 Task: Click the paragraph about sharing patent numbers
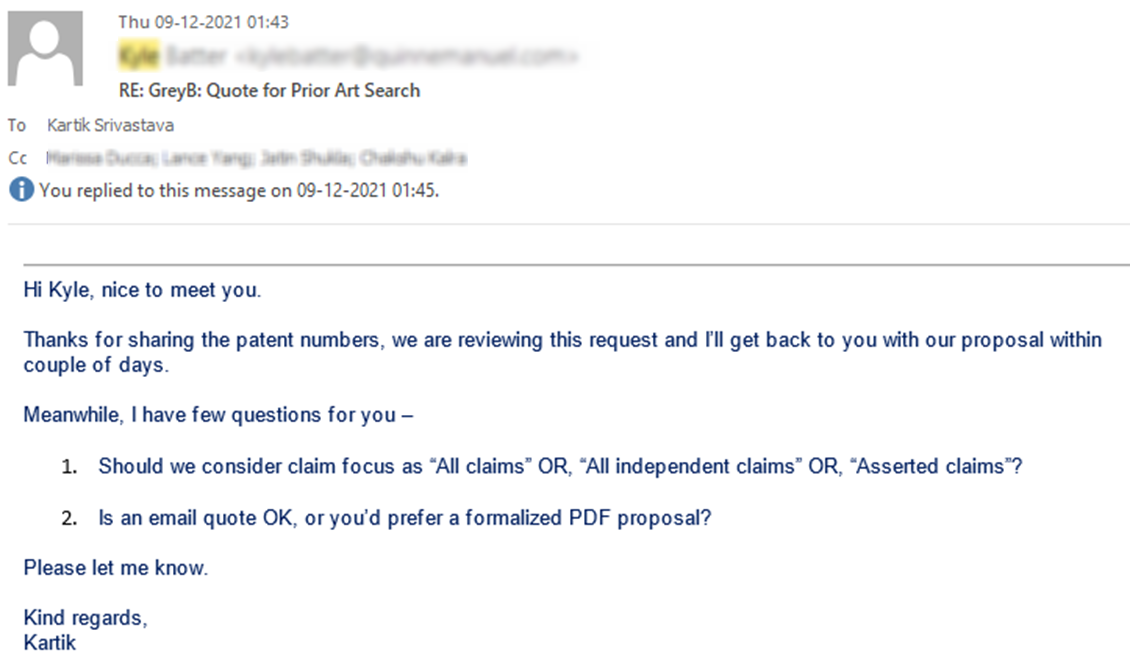pos(563,352)
